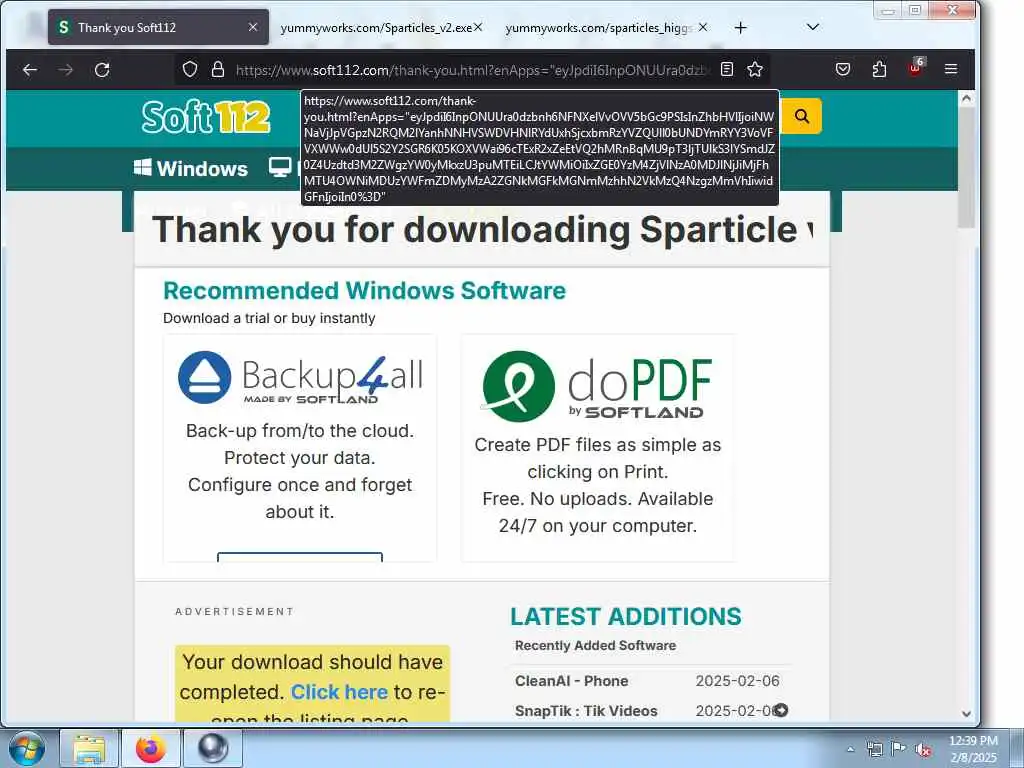Open the tracking protection shield icon
The image size is (1024, 768).
(x=190, y=69)
